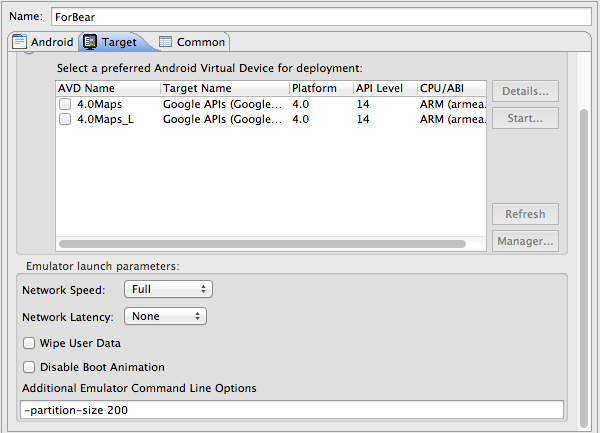Click API level 14 in 4.0Maps row
The width and height of the screenshot is (600, 433).
[x=363, y=104]
